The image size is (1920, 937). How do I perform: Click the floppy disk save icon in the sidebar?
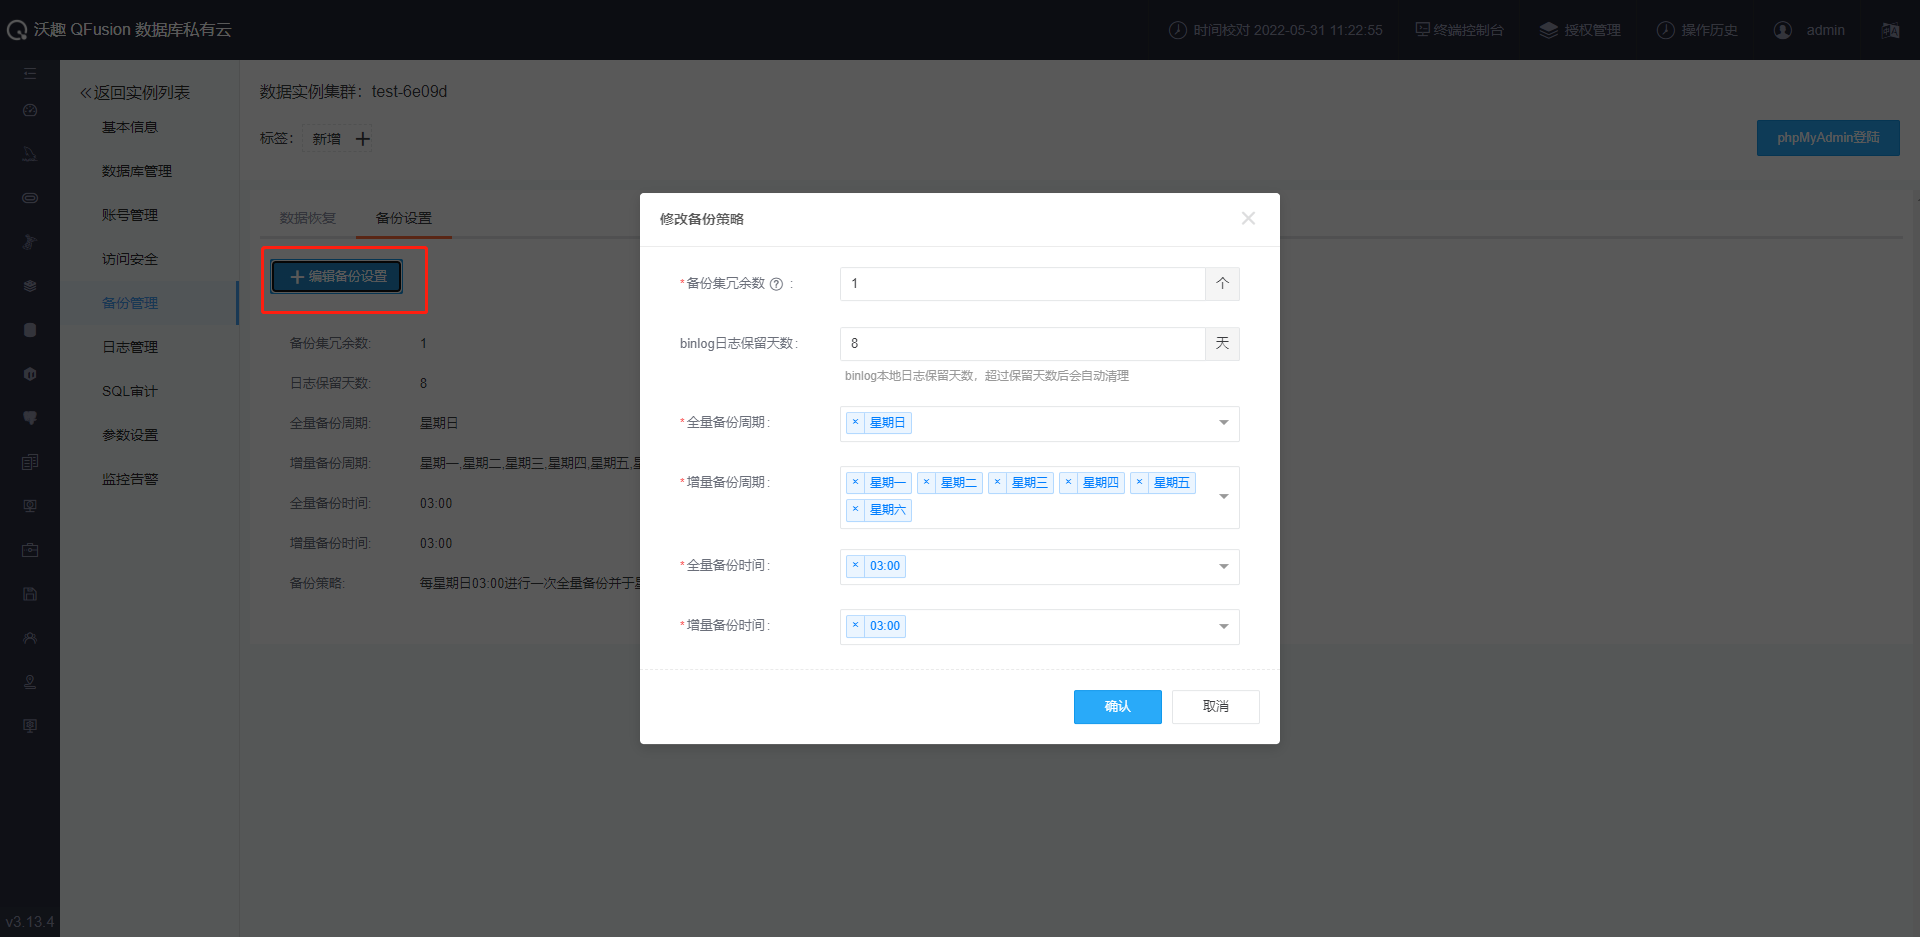30,594
